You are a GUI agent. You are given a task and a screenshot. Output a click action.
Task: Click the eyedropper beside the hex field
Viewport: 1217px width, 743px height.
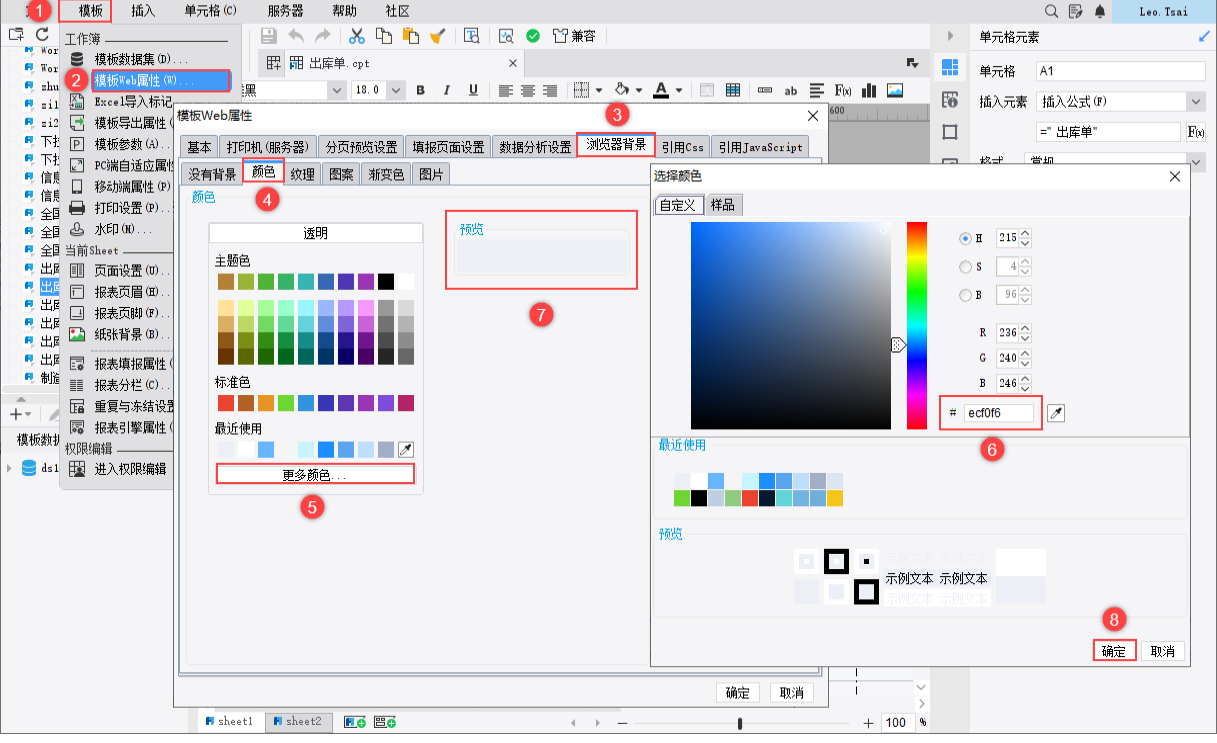click(1055, 412)
